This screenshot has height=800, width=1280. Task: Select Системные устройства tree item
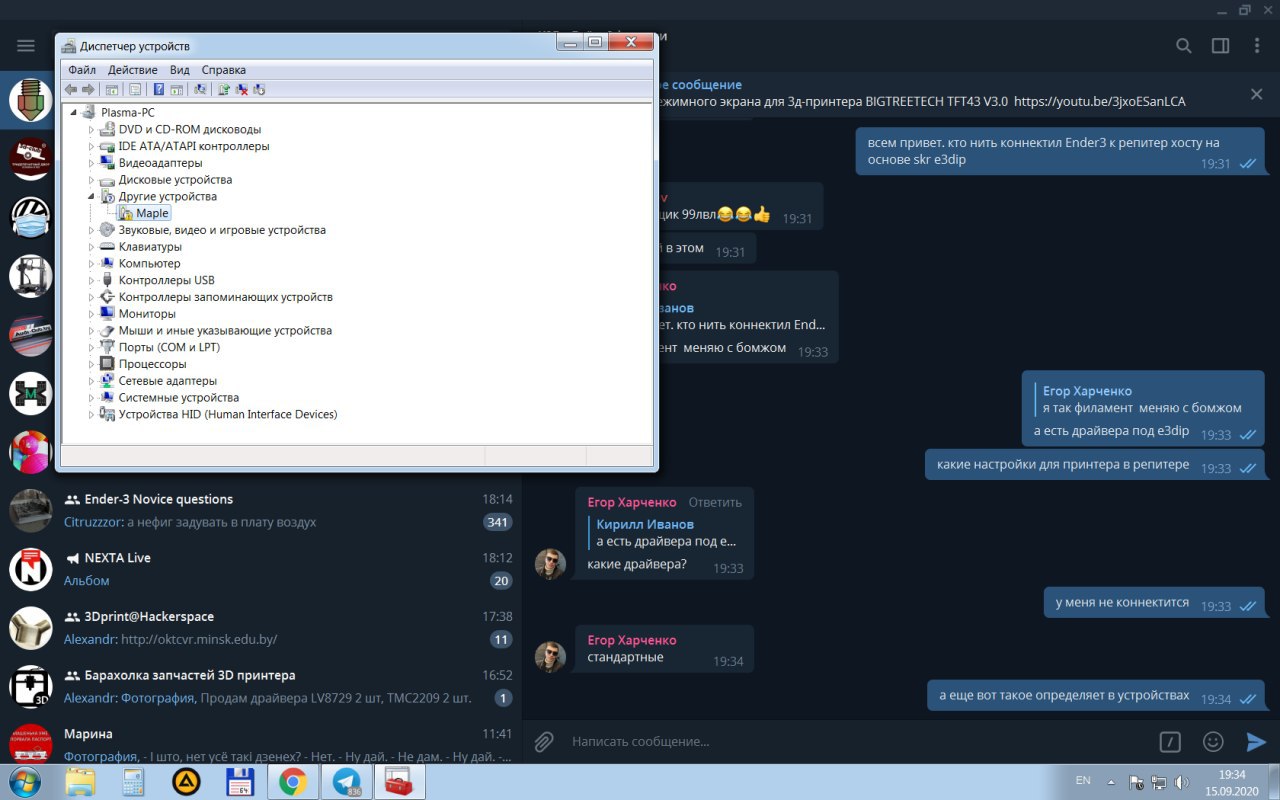pyautogui.click(x=178, y=398)
